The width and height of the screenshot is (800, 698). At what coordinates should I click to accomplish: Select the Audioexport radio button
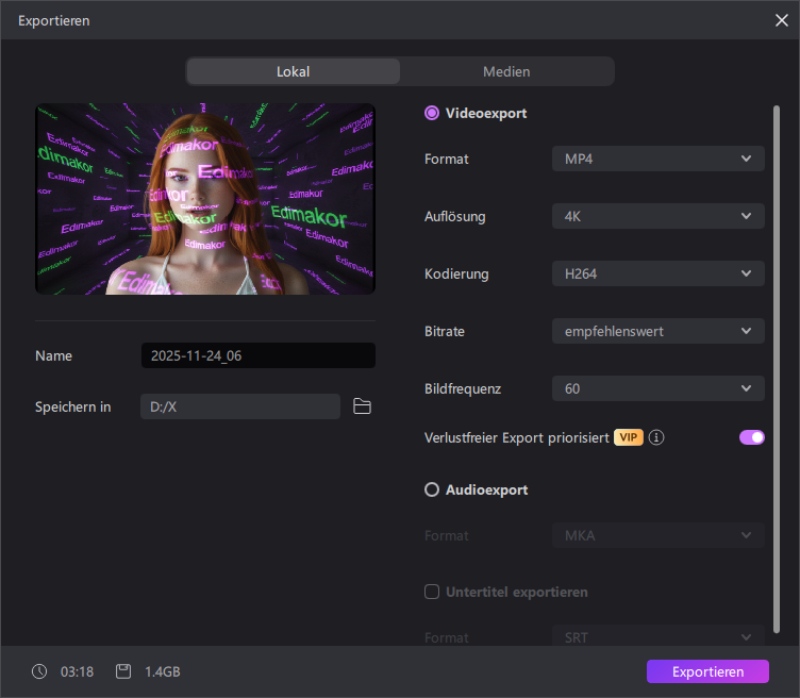tap(432, 490)
